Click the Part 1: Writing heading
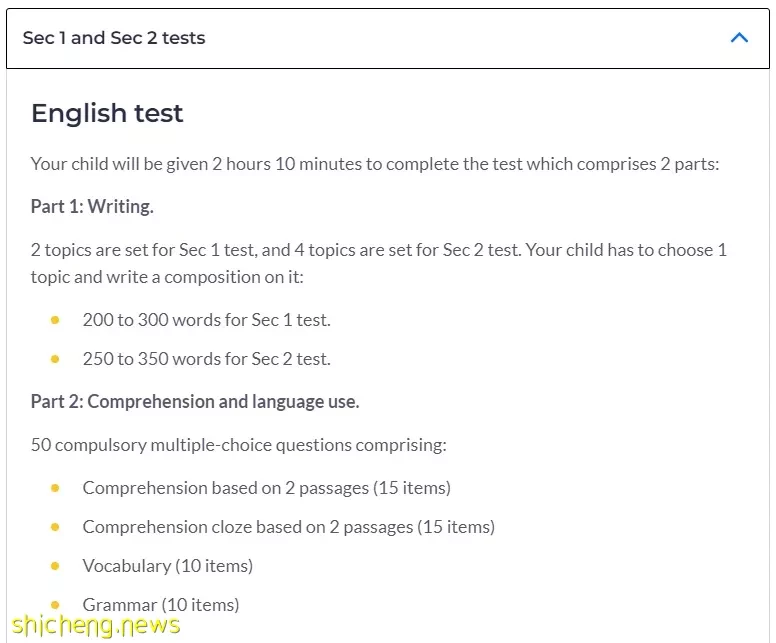776x643 pixels. point(92,207)
